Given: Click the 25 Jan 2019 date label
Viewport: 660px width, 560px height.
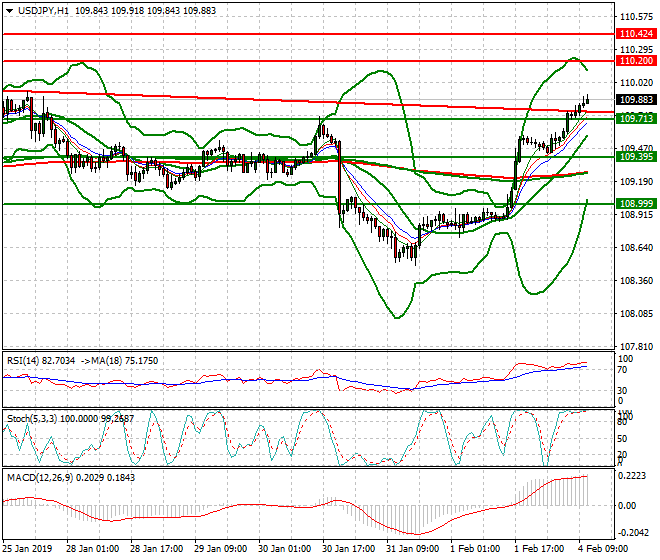Looking at the screenshot, I should click(x=29, y=549).
